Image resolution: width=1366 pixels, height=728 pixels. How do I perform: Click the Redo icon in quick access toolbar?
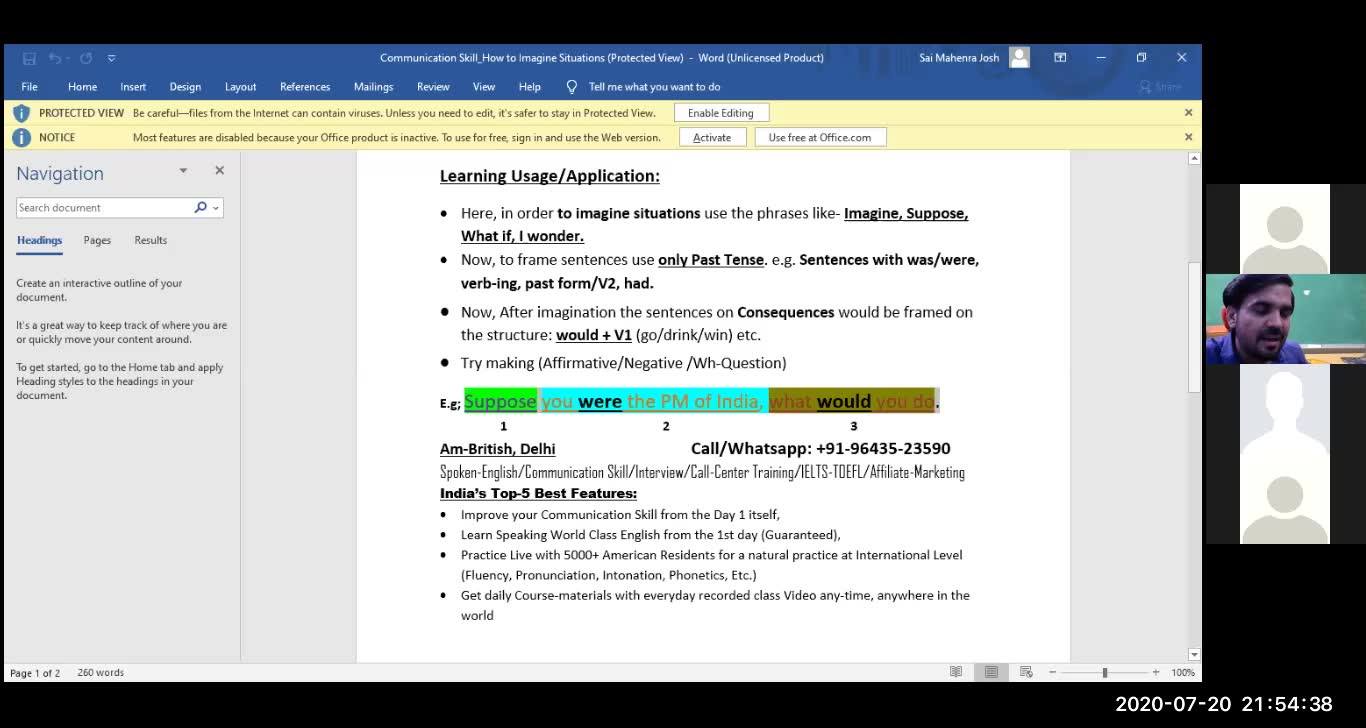(x=86, y=58)
